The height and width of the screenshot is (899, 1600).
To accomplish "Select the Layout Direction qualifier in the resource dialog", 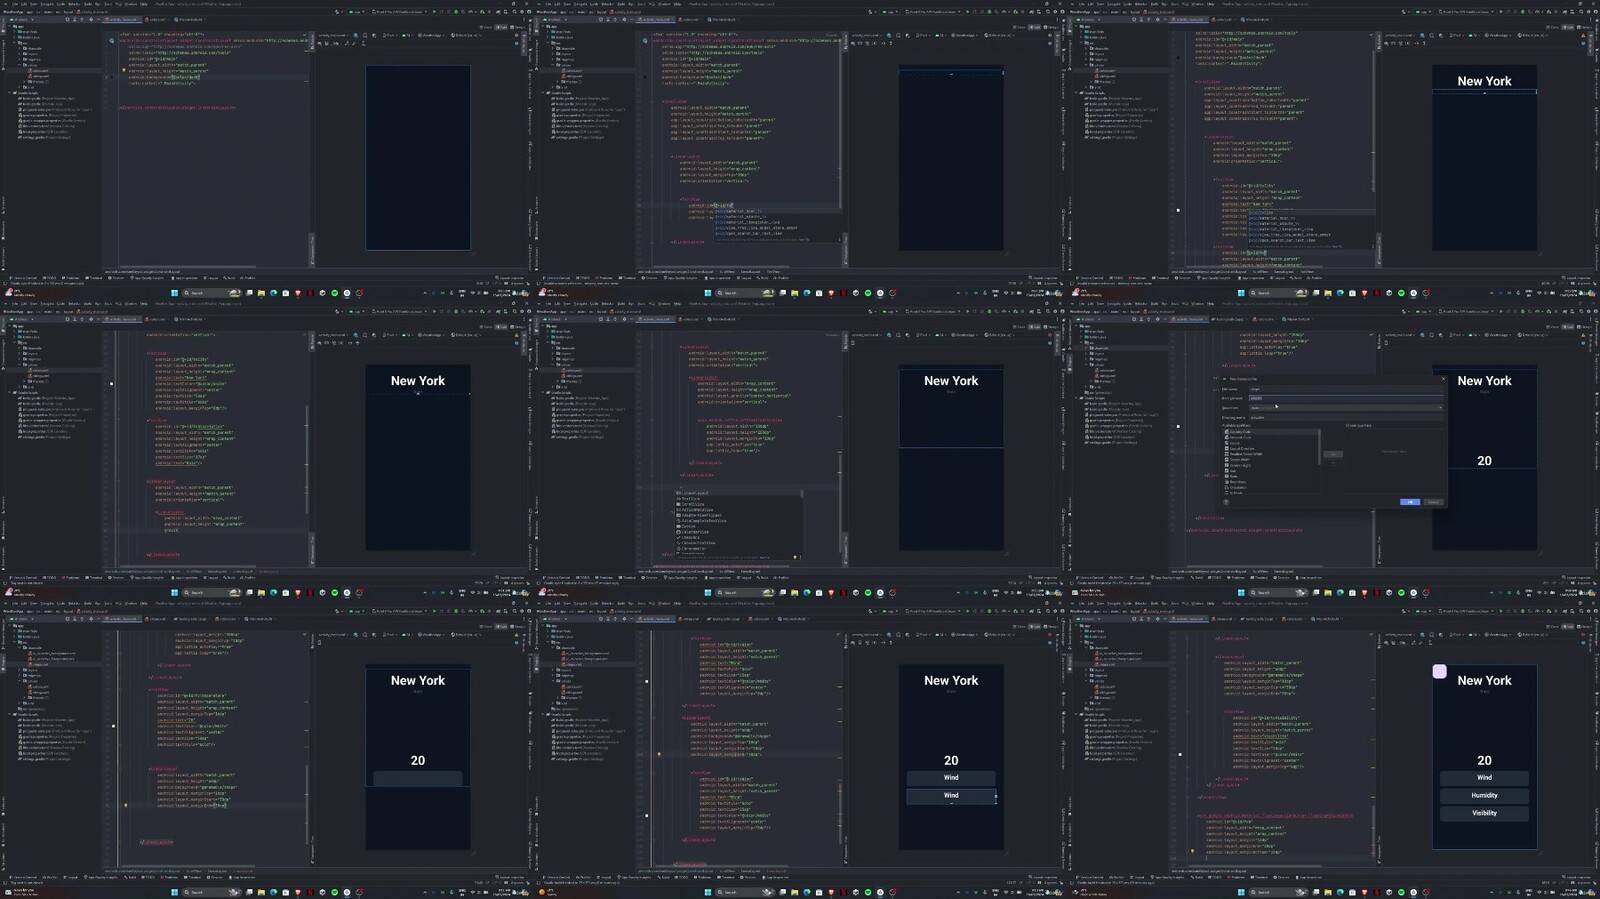I will pos(1241,449).
